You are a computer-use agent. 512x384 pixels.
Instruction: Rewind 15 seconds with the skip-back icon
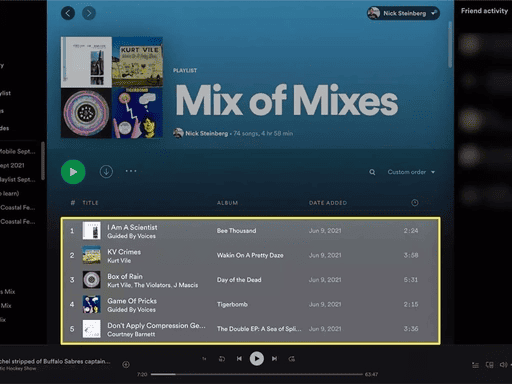(x=222, y=359)
